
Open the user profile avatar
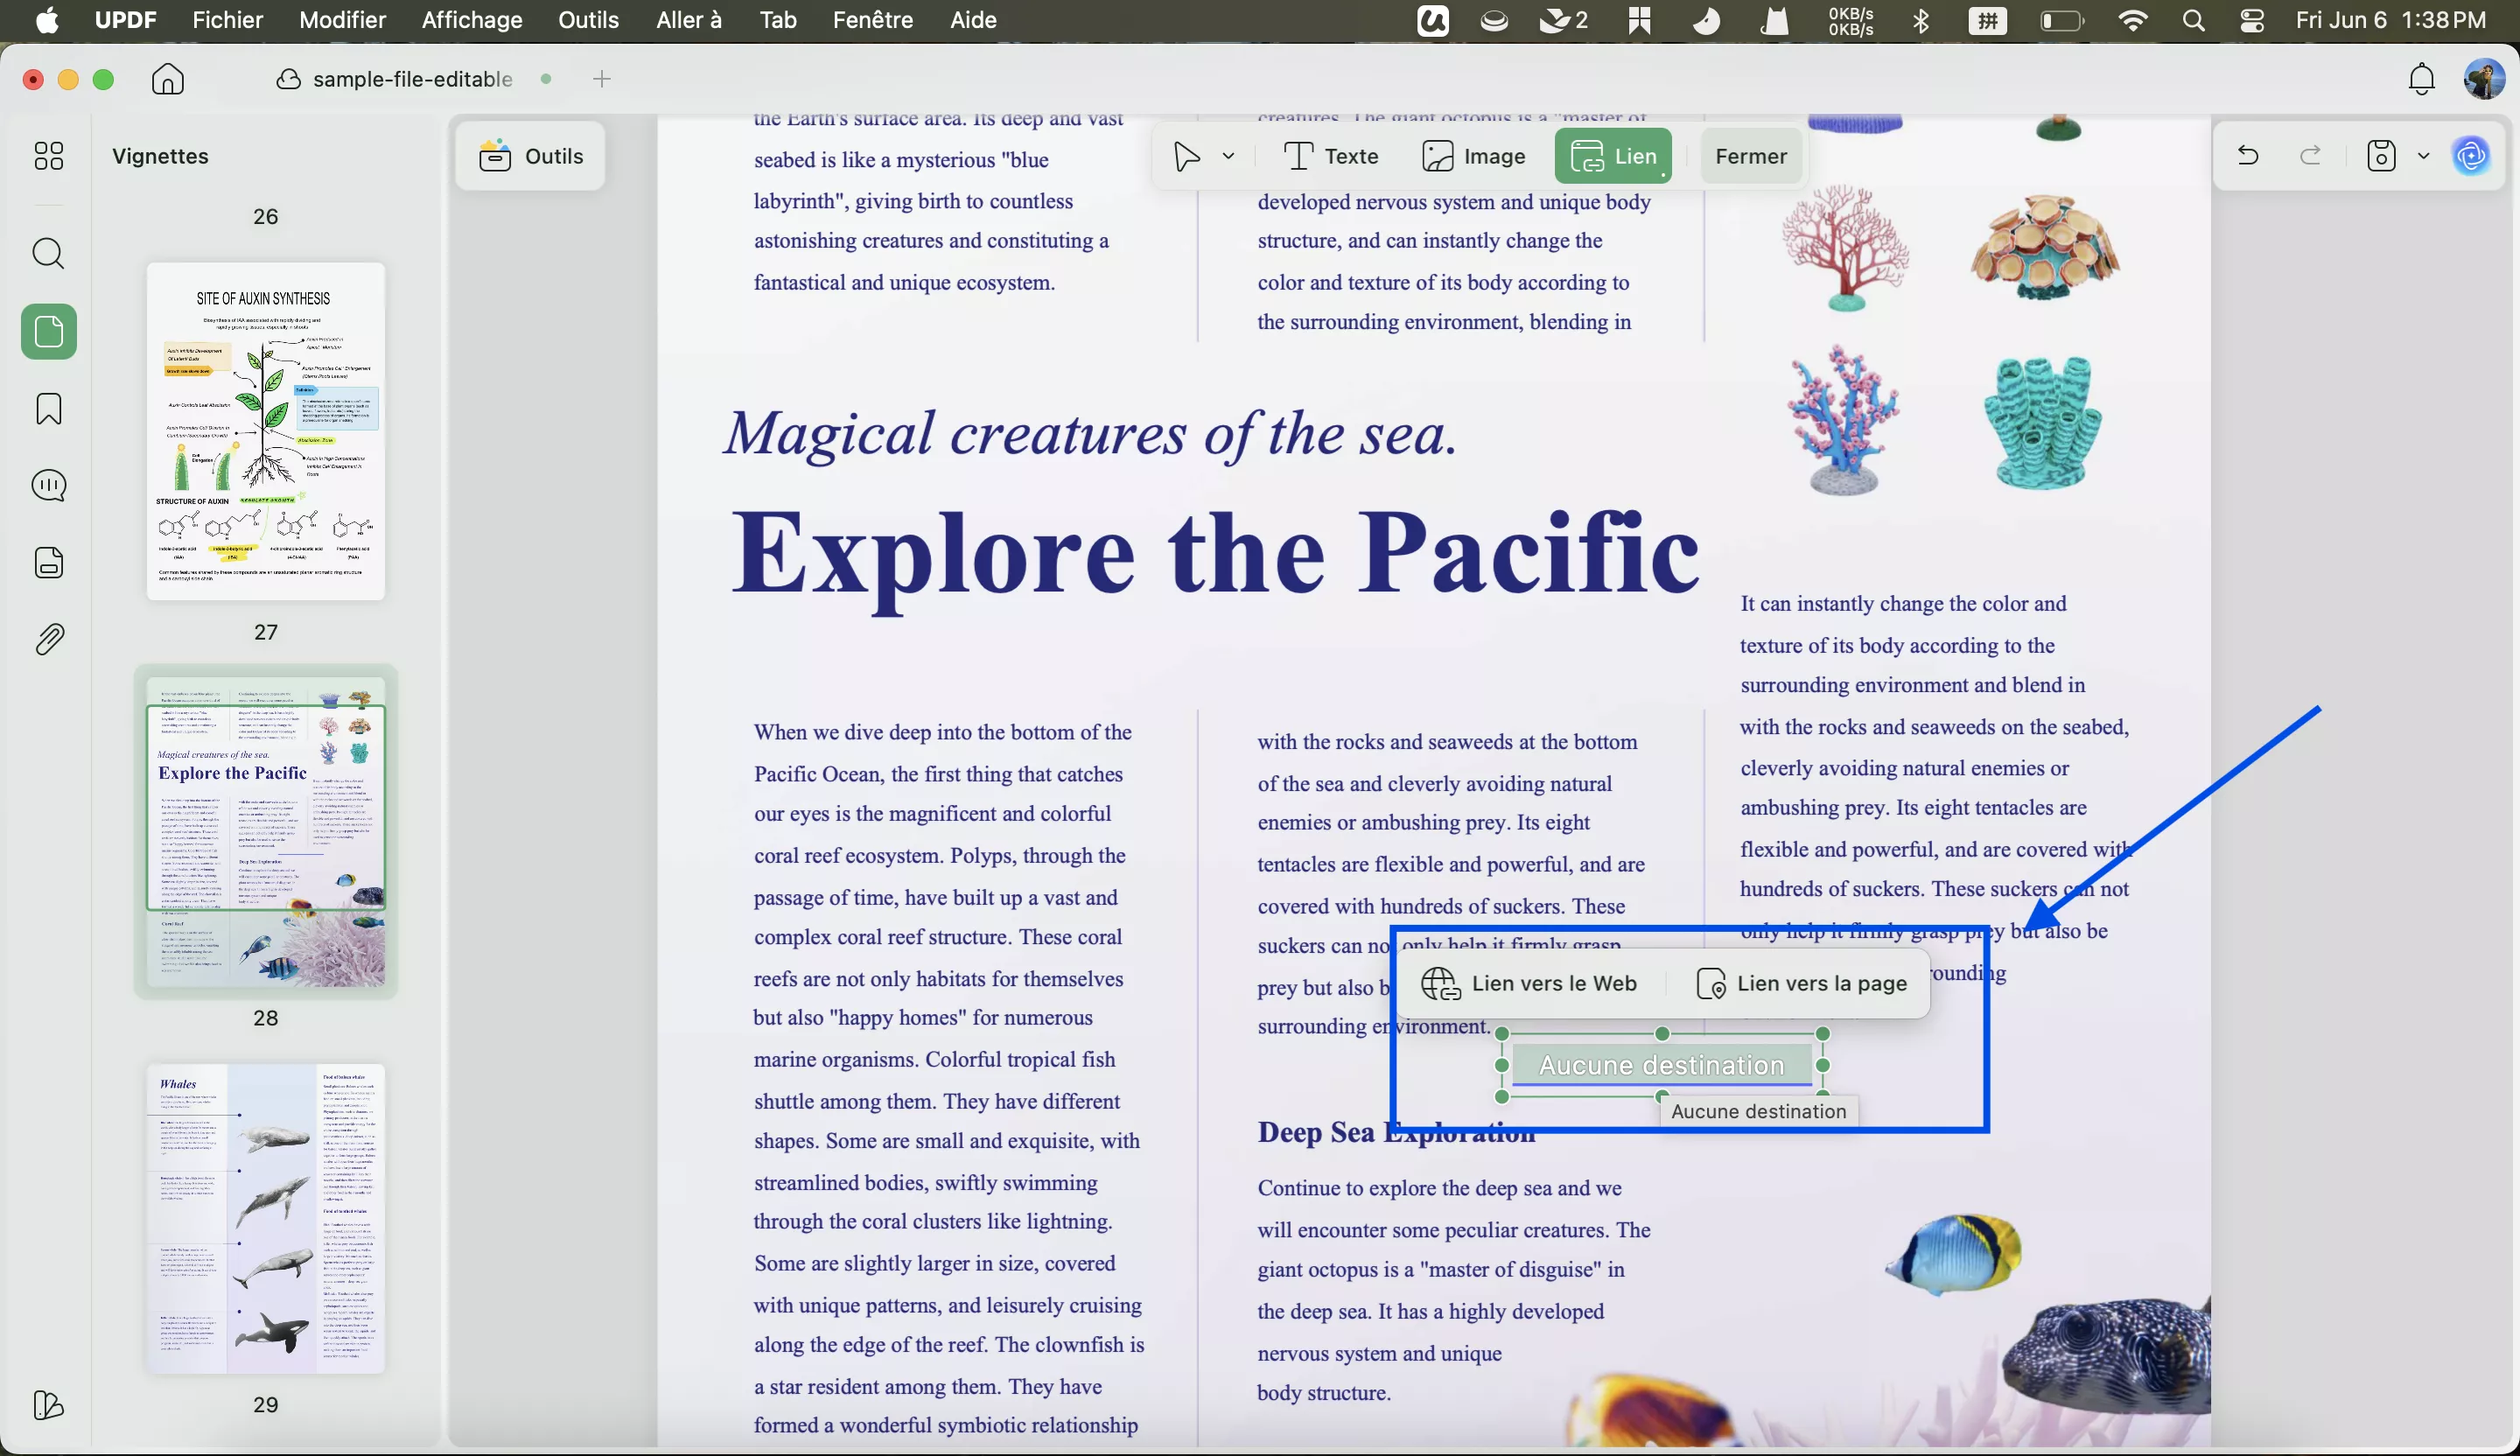[x=2484, y=79]
